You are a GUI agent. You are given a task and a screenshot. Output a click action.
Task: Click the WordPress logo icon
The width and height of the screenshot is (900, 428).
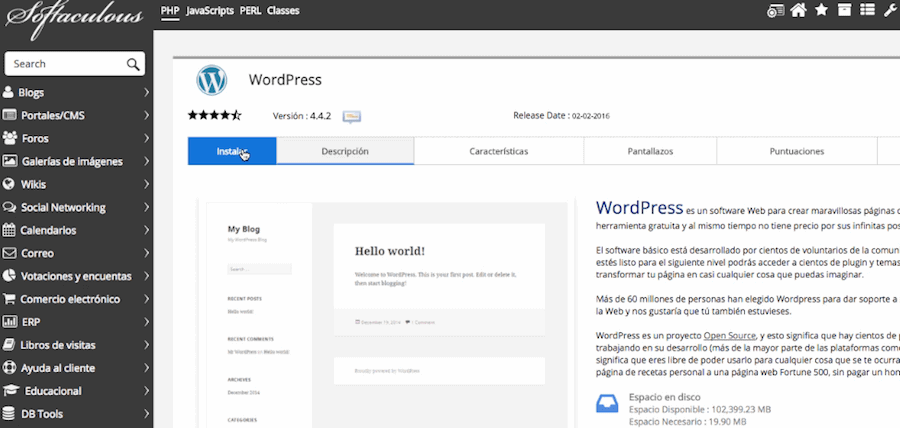coord(212,80)
